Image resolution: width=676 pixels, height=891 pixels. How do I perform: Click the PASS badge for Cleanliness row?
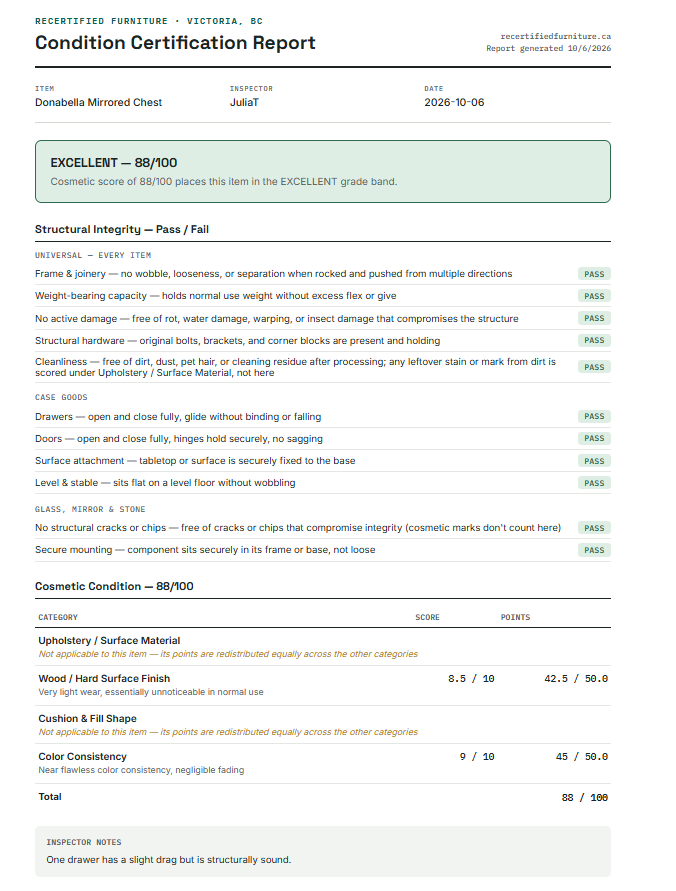594,367
